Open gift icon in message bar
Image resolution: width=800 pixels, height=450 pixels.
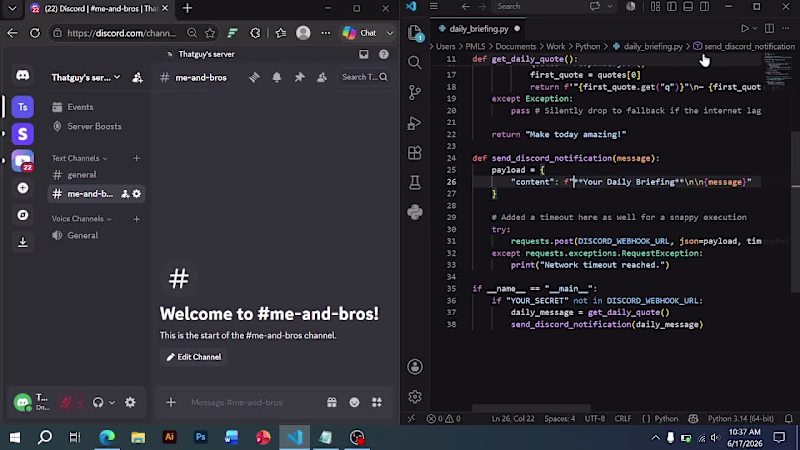pos(332,403)
